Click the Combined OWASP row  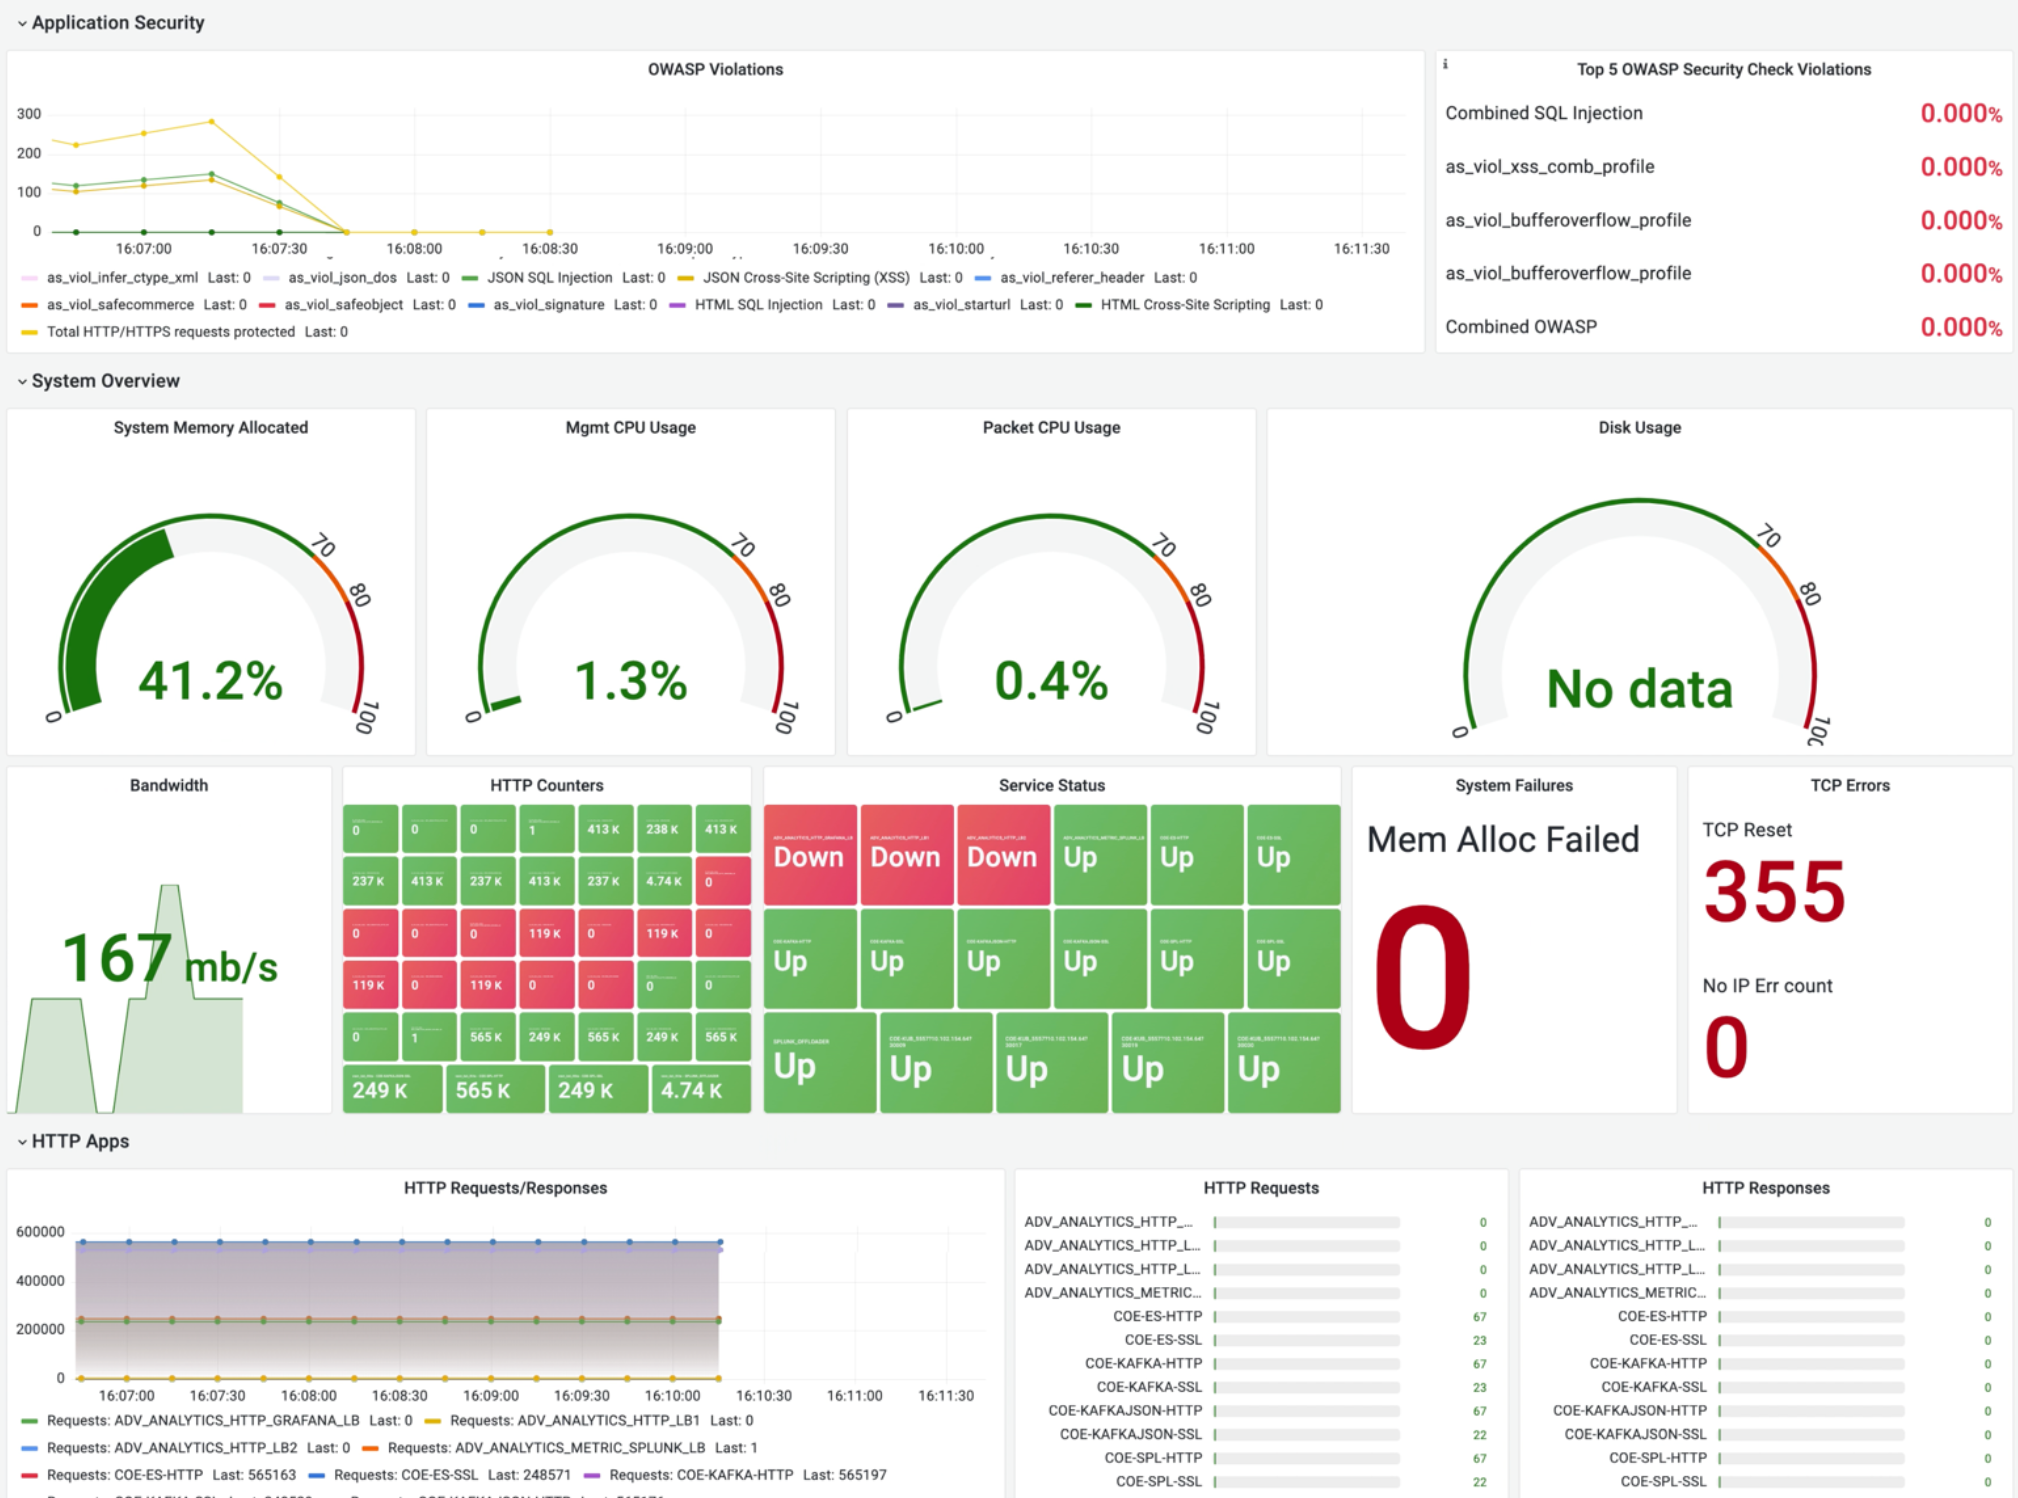[x=1723, y=326]
